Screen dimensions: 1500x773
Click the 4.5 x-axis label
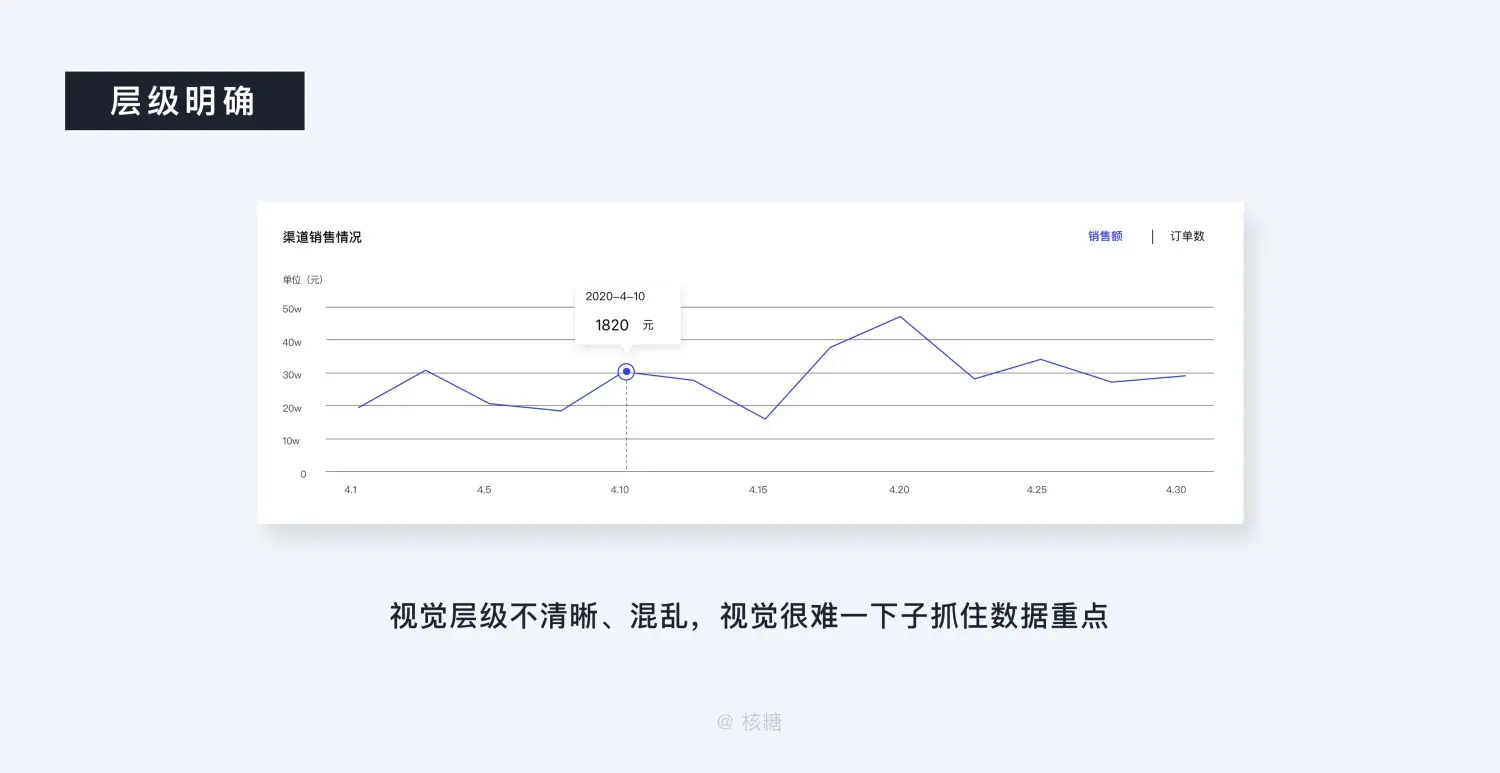tap(484, 490)
